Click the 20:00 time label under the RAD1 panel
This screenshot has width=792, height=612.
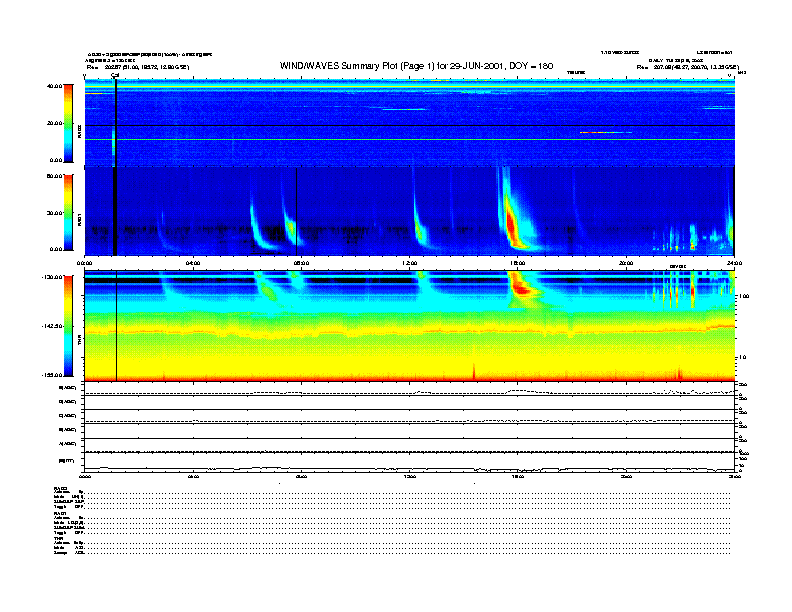point(626,263)
